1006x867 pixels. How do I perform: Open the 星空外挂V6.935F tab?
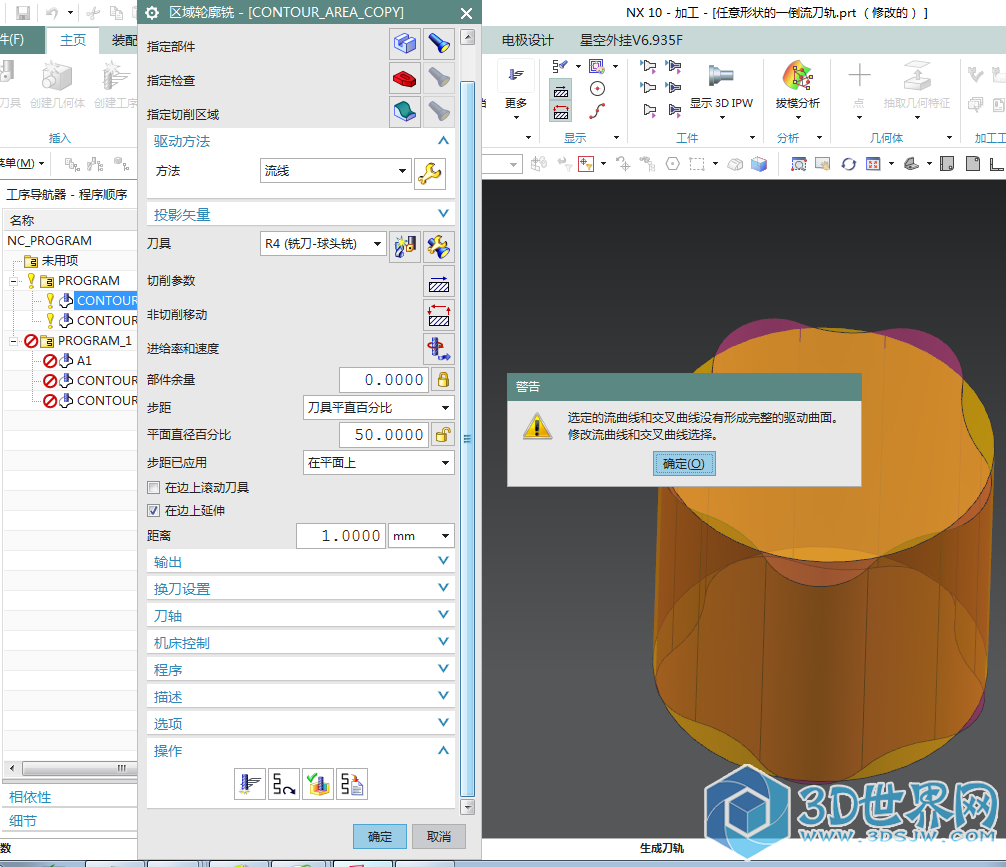[x=631, y=40]
